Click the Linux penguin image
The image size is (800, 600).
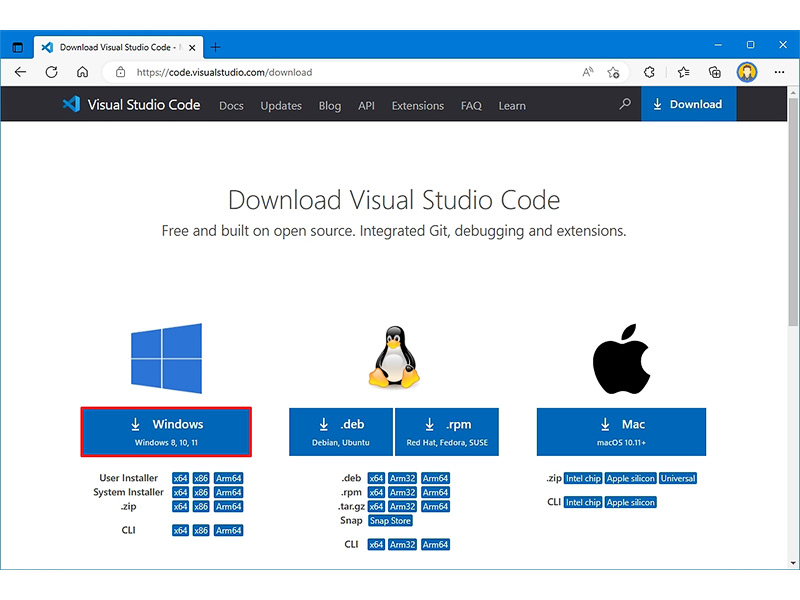394,357
